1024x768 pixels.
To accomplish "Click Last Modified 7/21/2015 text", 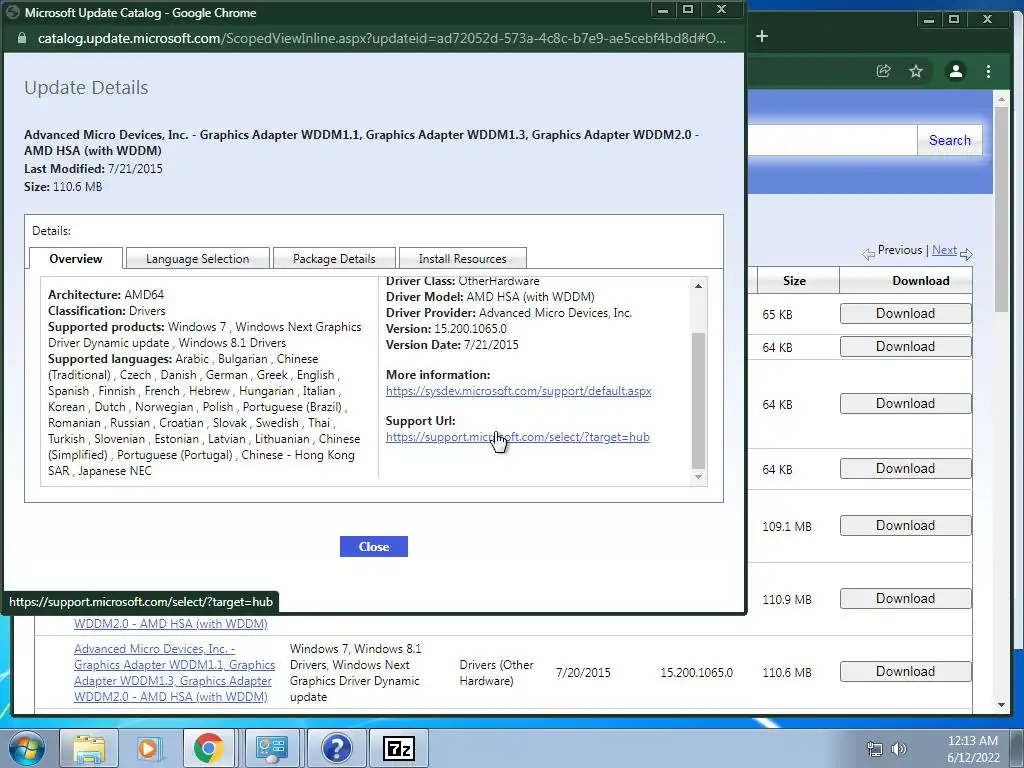I will click(x=93, y=168).
